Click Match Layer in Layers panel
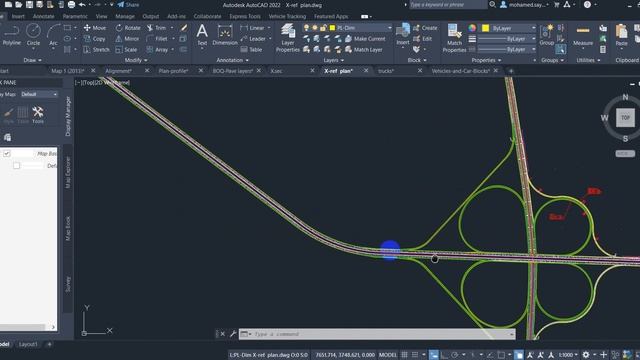The image size is (640, 360). 364,49
